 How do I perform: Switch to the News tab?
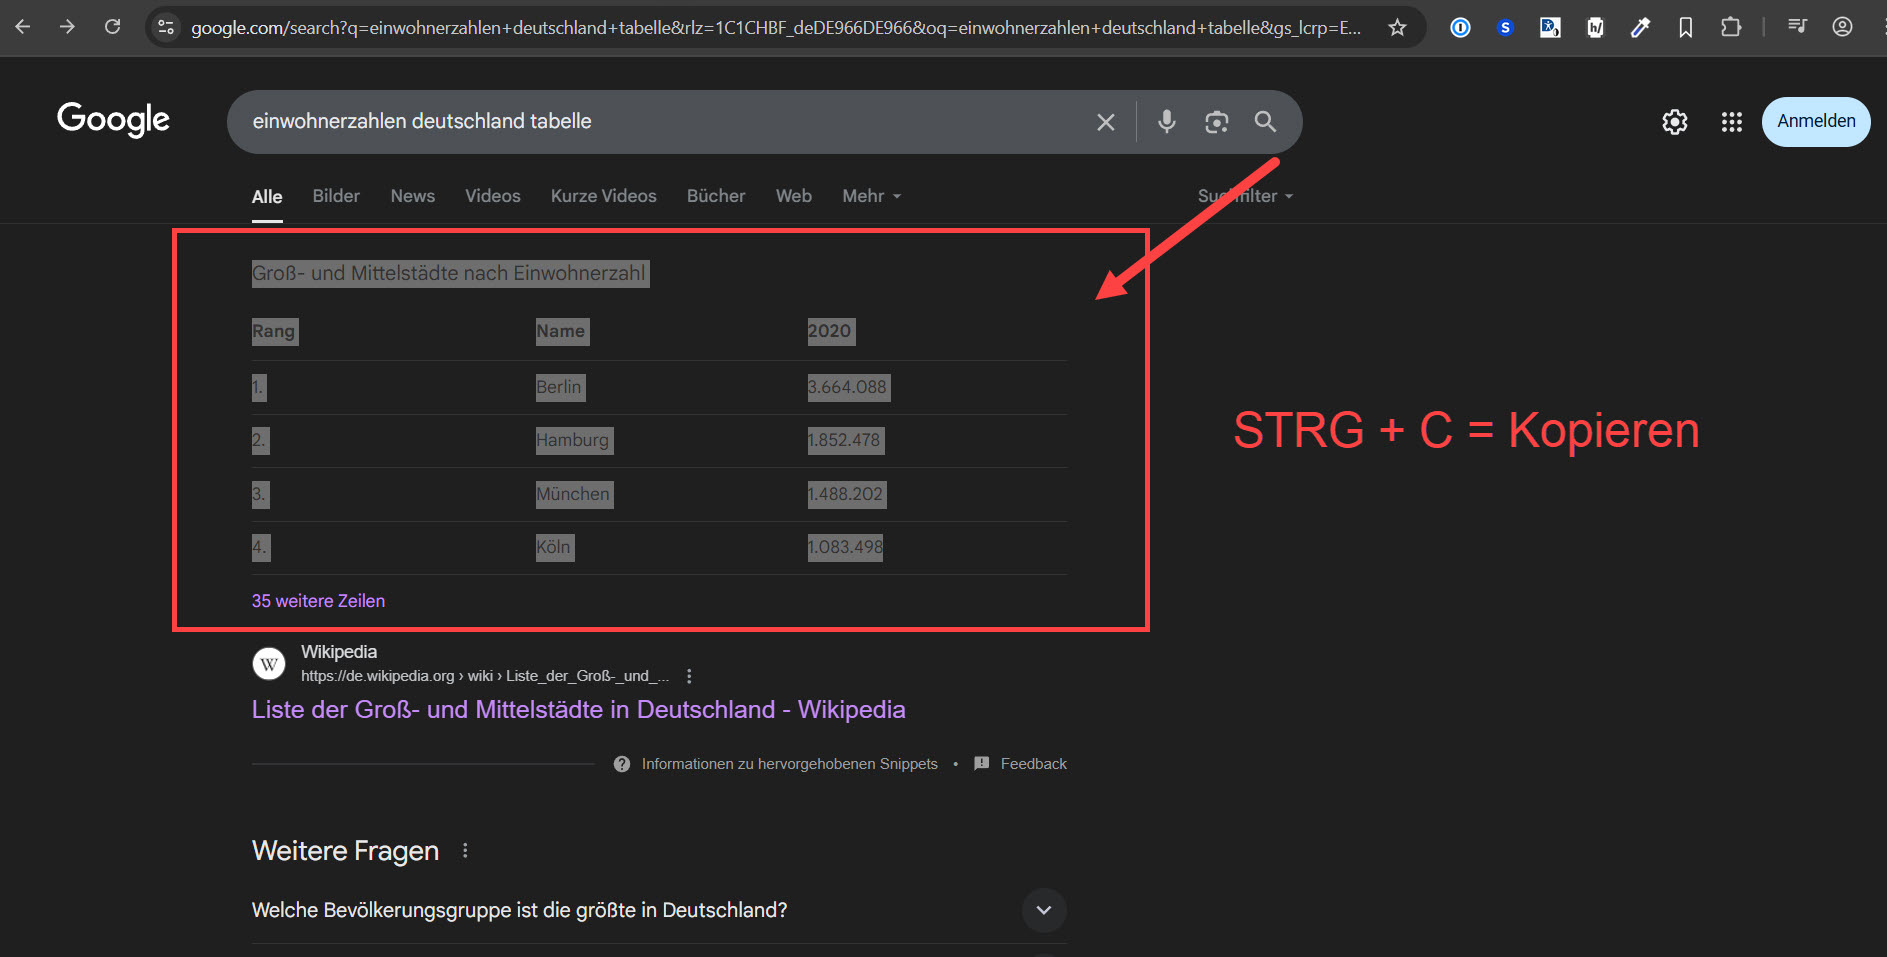point(412,196)
